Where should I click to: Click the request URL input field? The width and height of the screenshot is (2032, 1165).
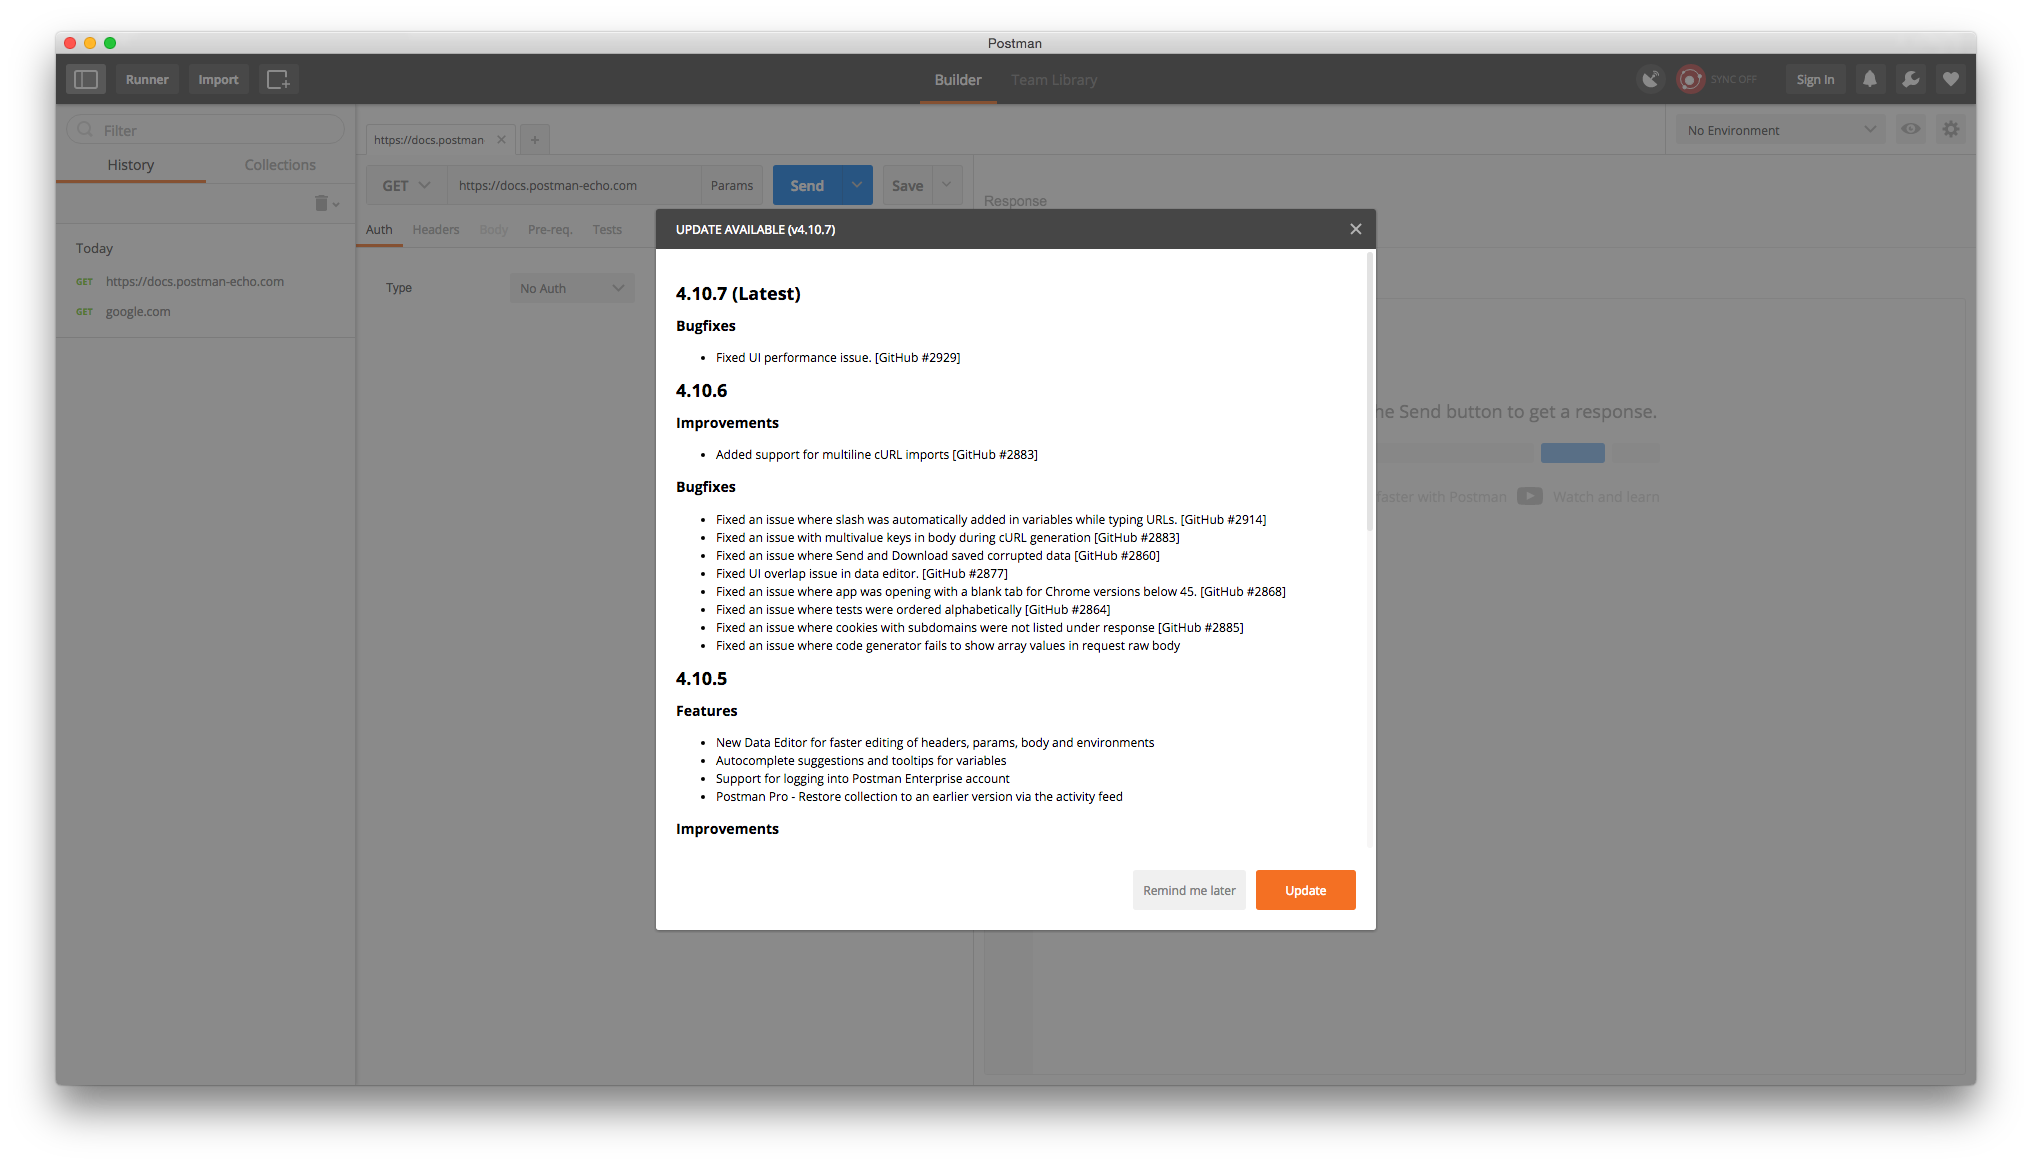point(574,185)
